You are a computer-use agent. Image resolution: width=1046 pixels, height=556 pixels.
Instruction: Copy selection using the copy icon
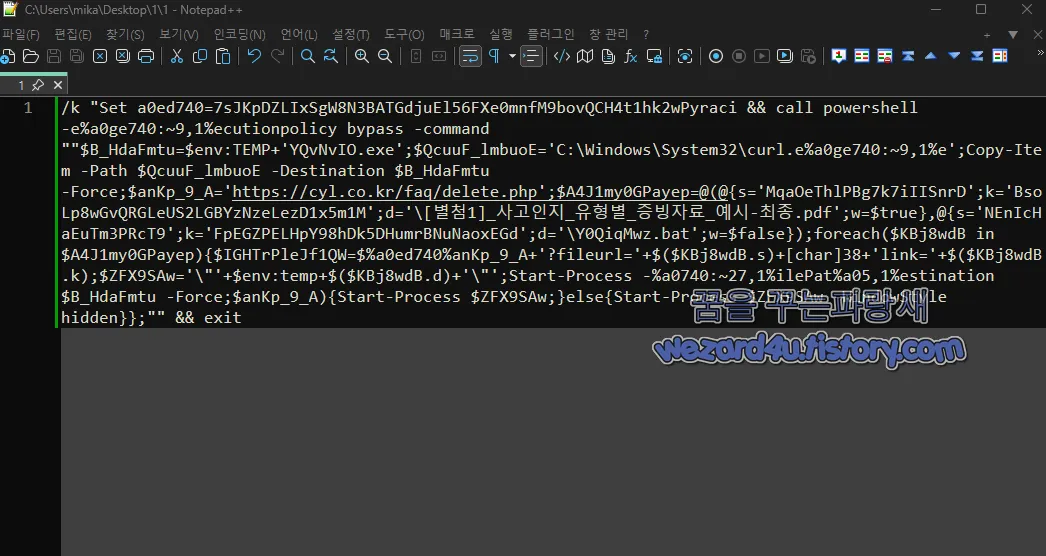point(199,56)
